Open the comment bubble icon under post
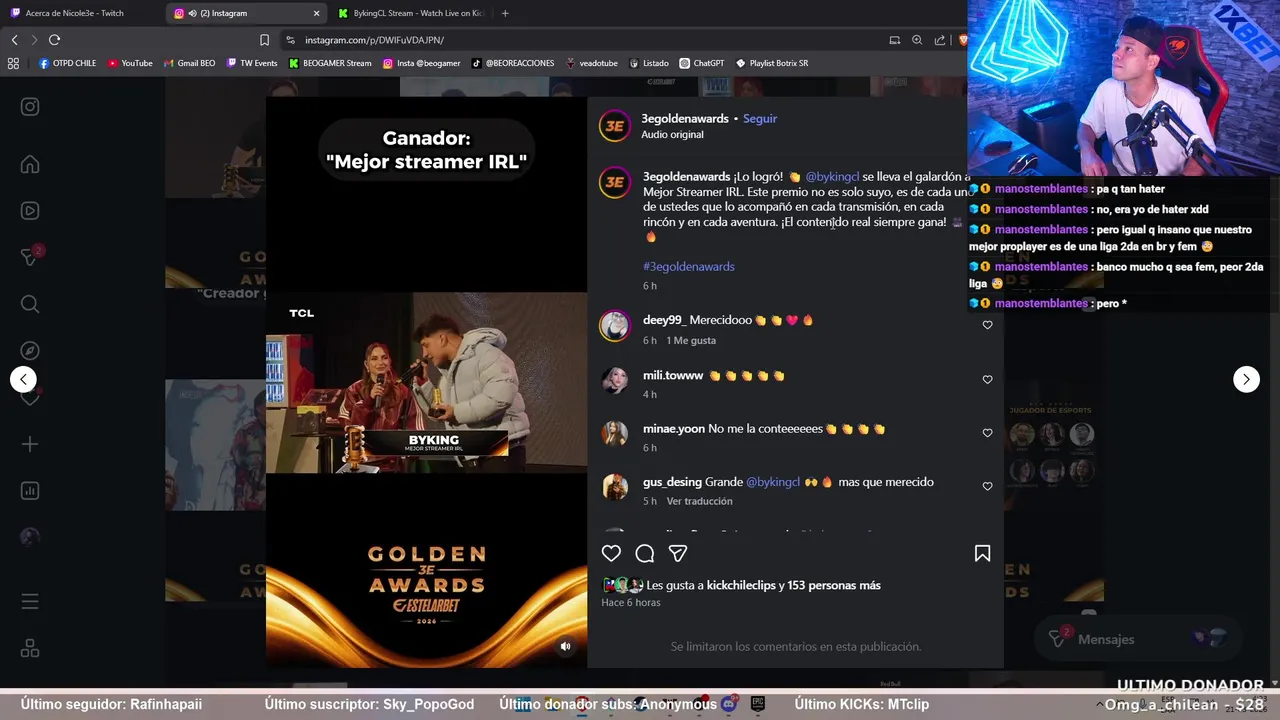The width and height of the screenshot is (1280, 720). [x=645, y=553]
